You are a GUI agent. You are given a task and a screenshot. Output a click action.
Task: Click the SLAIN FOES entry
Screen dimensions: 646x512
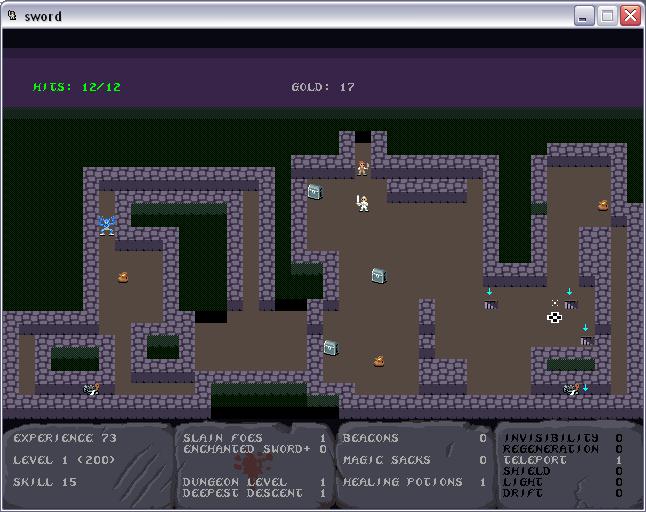point(254,438)
